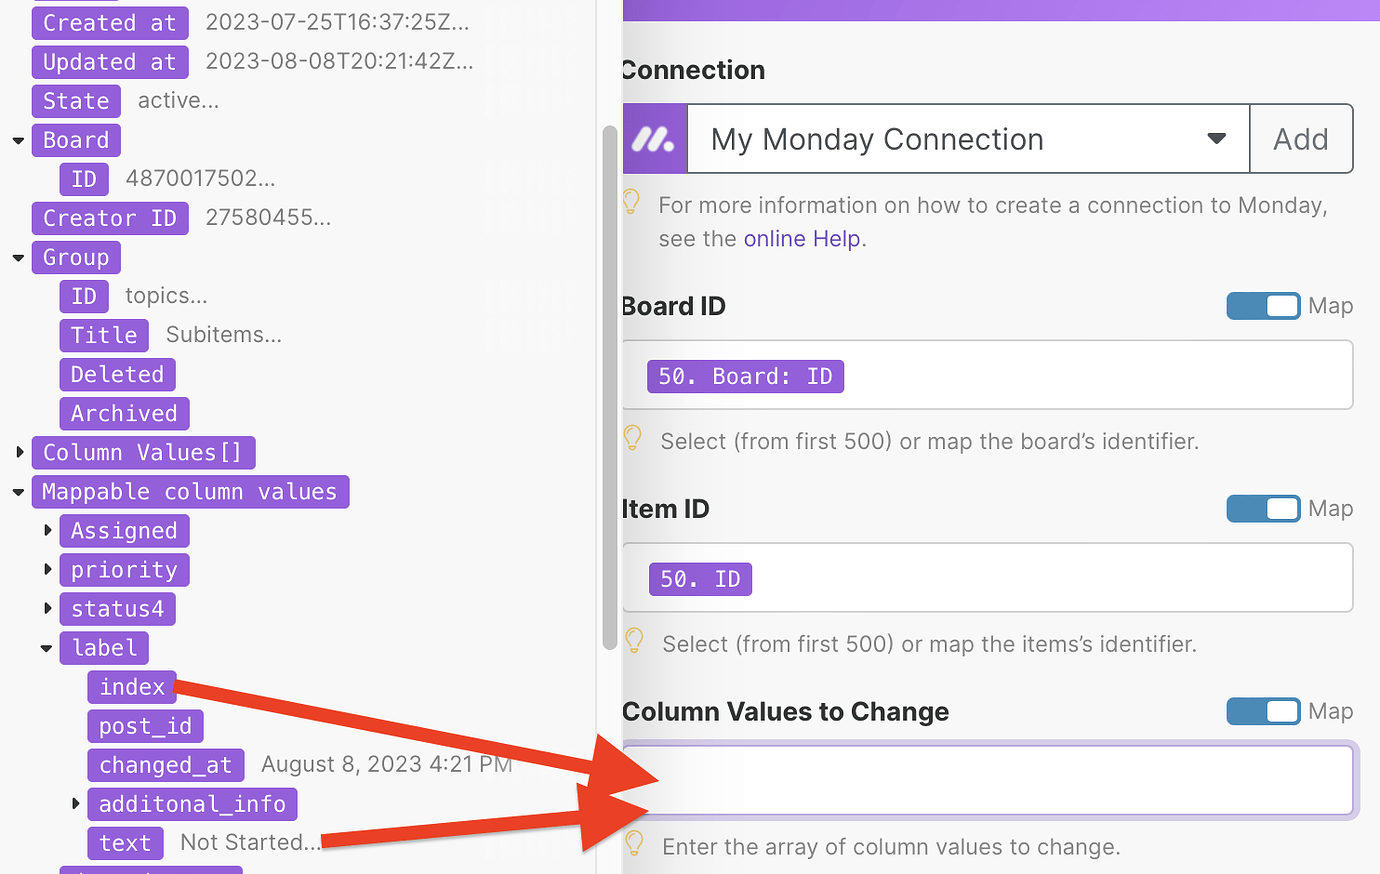The height and width of the screenshot is (874, 1380).
Task: Click the 'index' variable tag under label
Action: 131,687
